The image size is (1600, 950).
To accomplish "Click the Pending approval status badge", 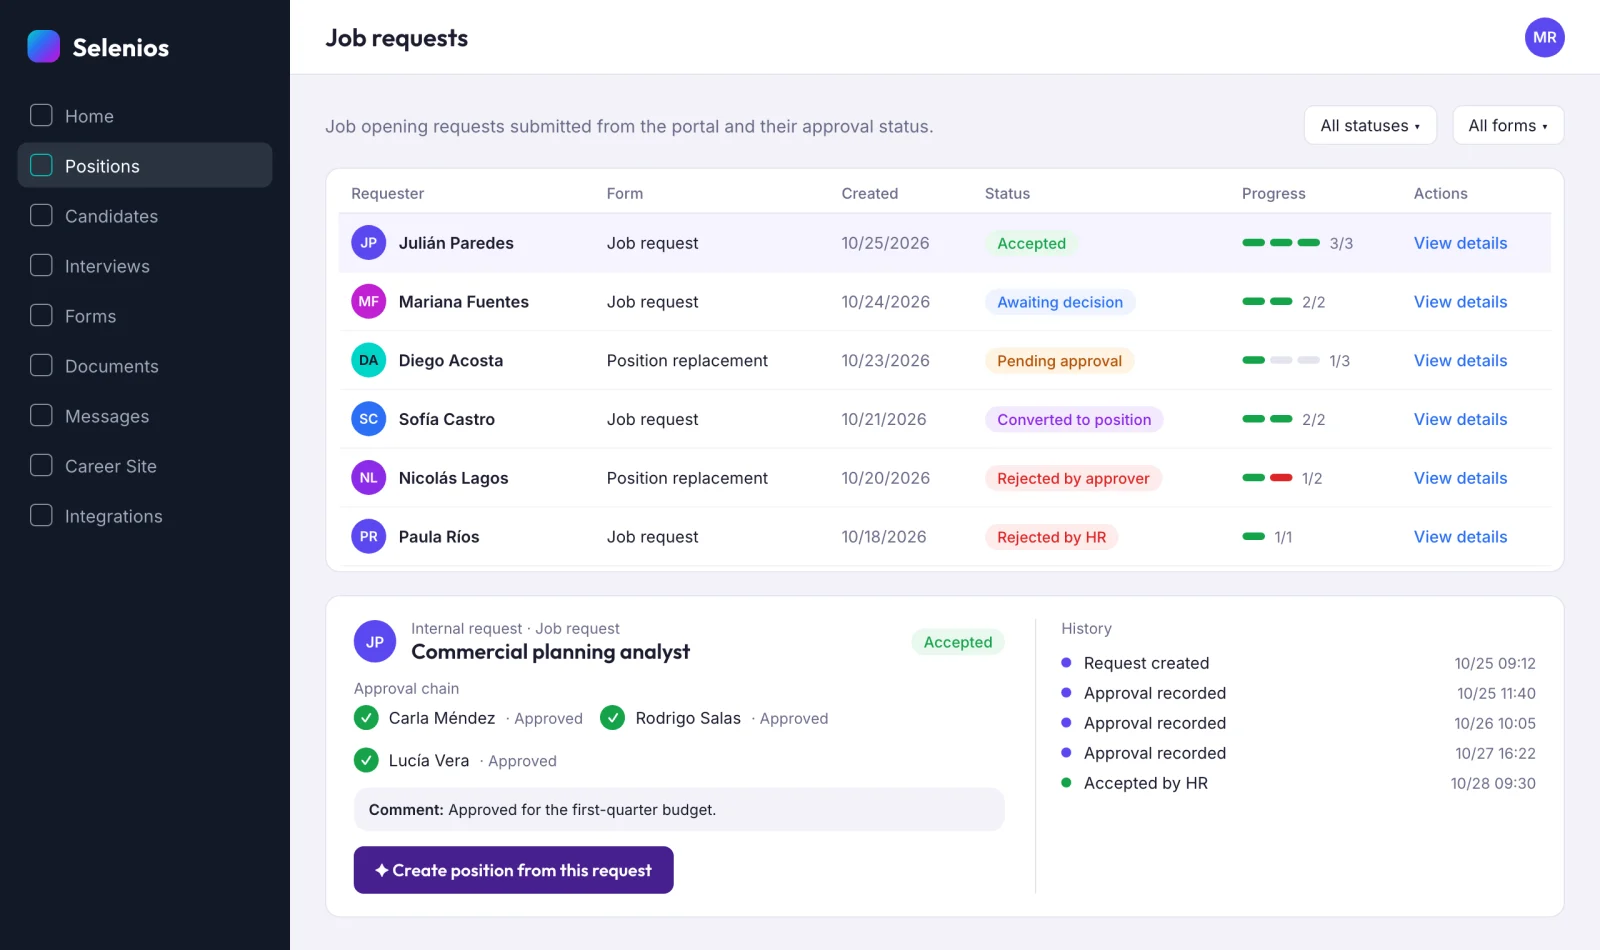I will (1059, 361).
